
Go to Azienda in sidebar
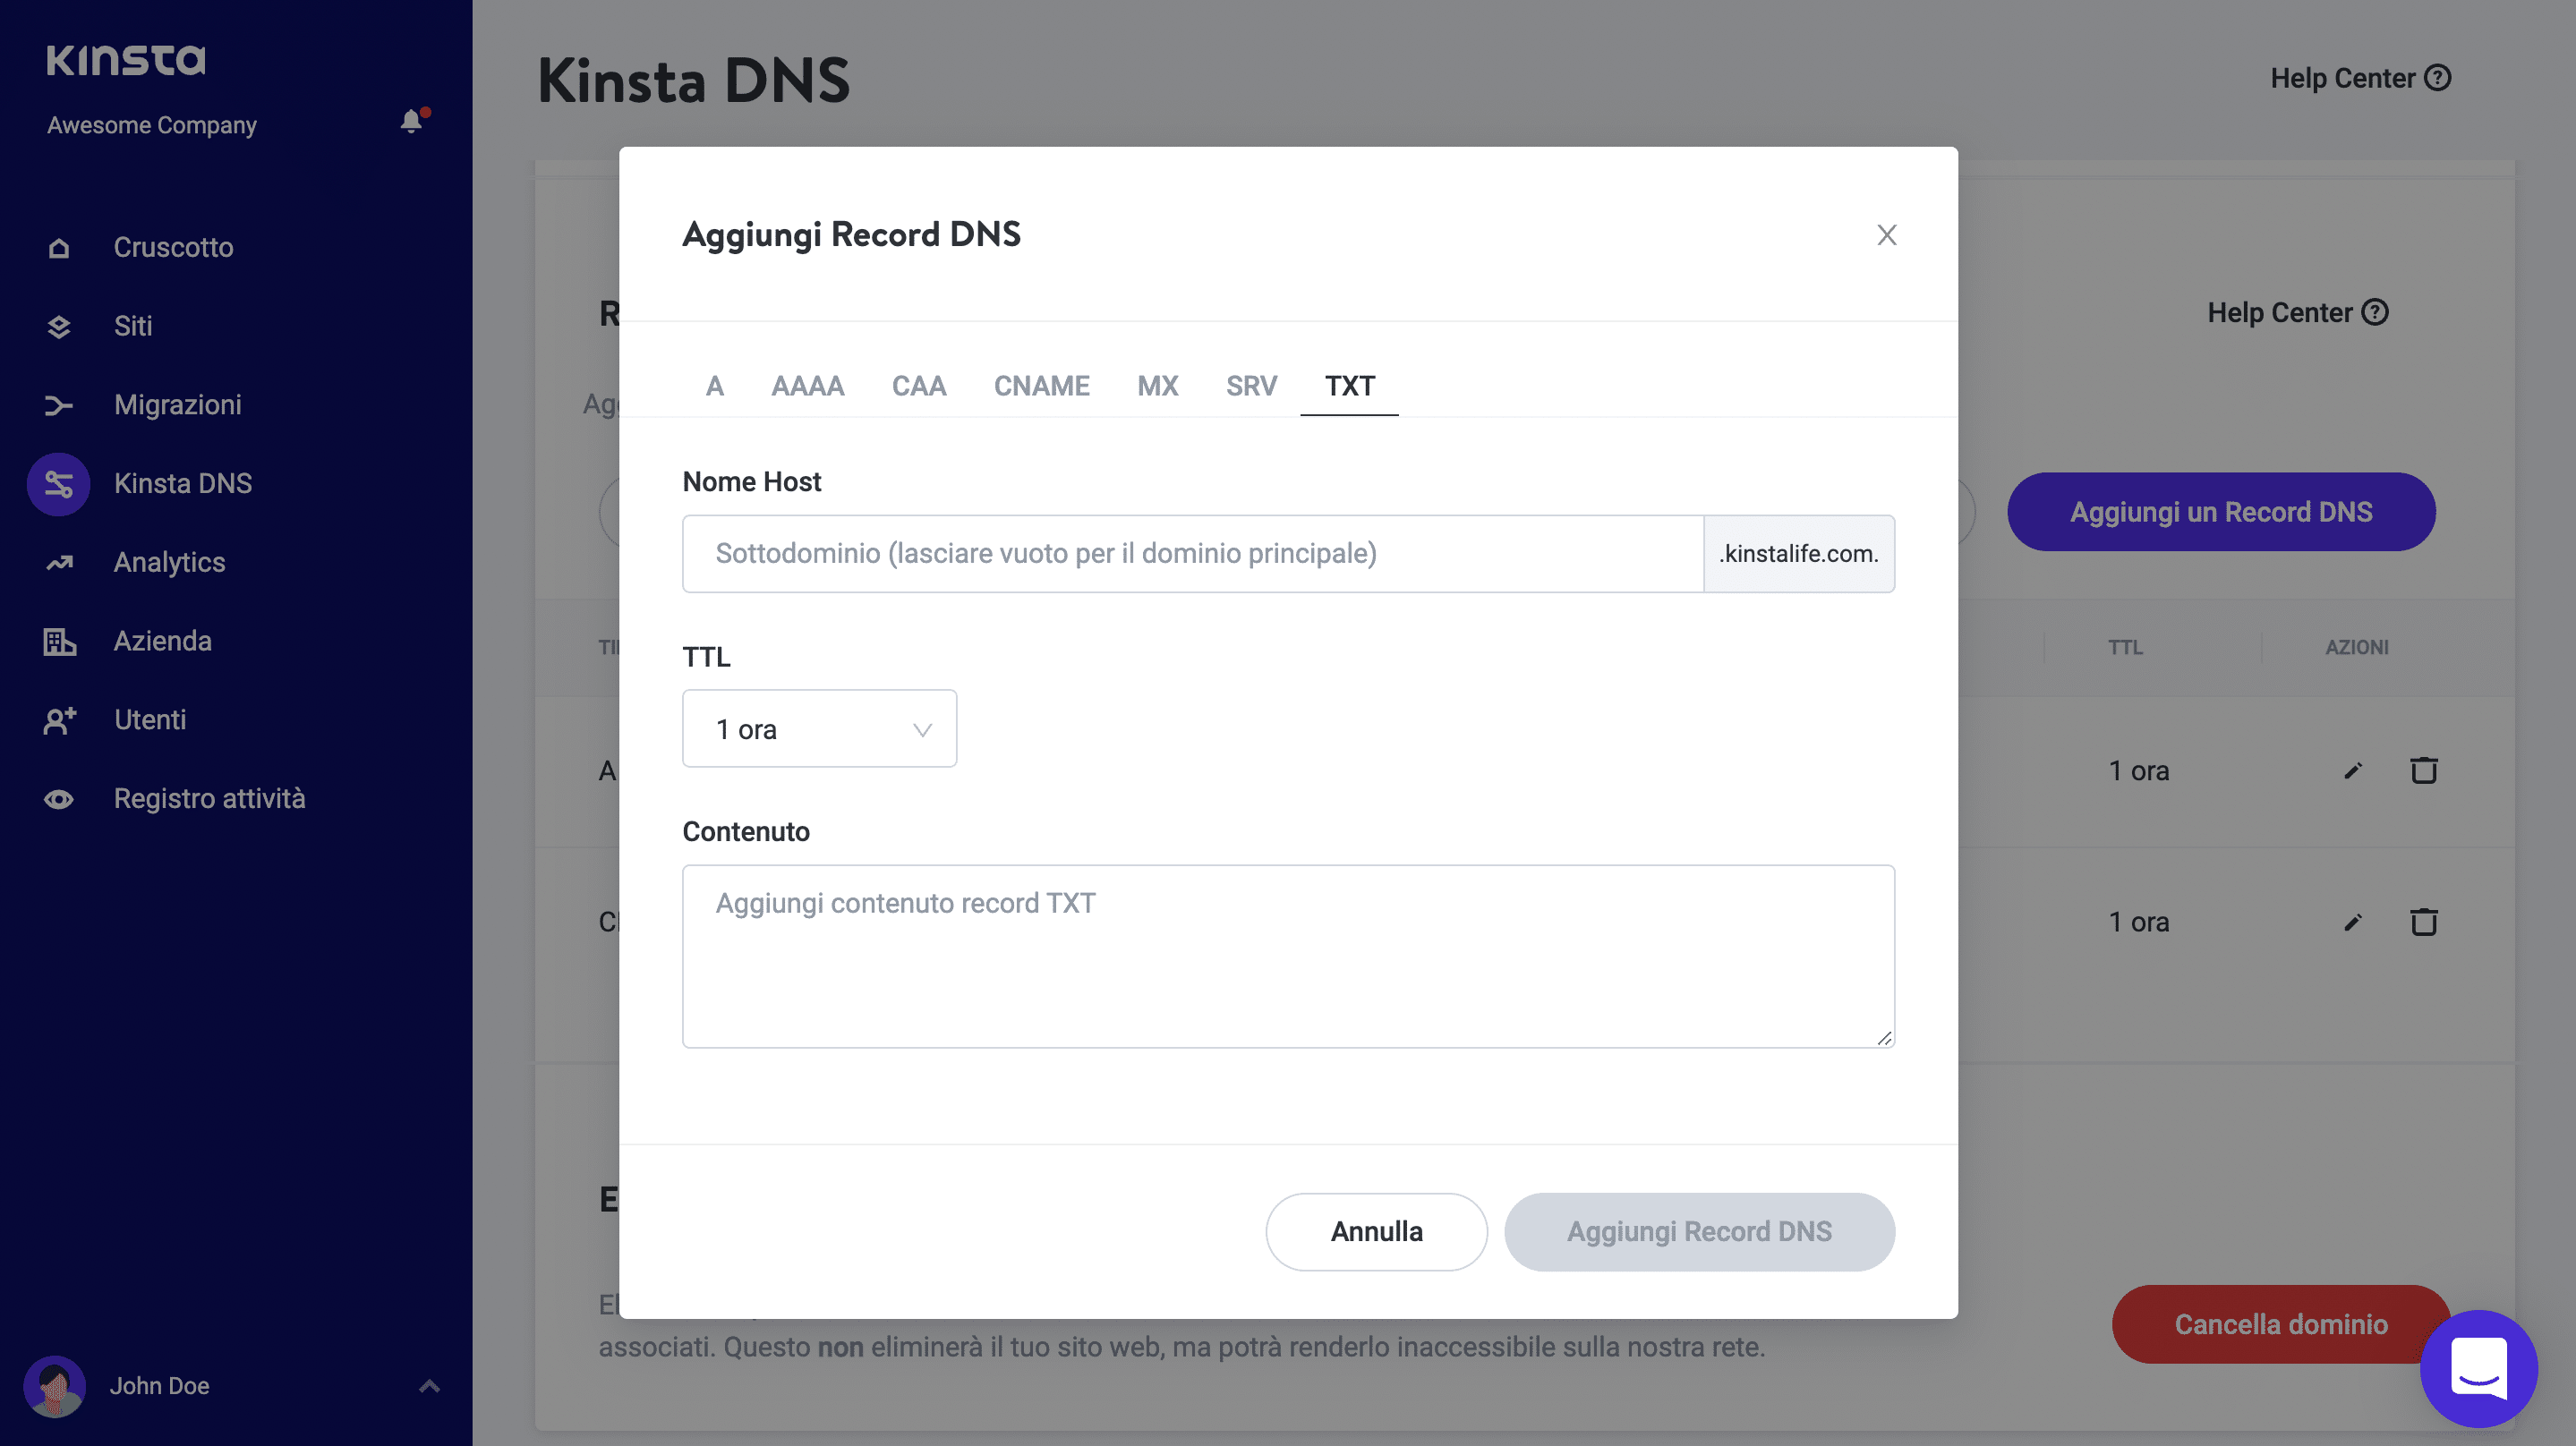pyautogui.click(x=163, y=641)
